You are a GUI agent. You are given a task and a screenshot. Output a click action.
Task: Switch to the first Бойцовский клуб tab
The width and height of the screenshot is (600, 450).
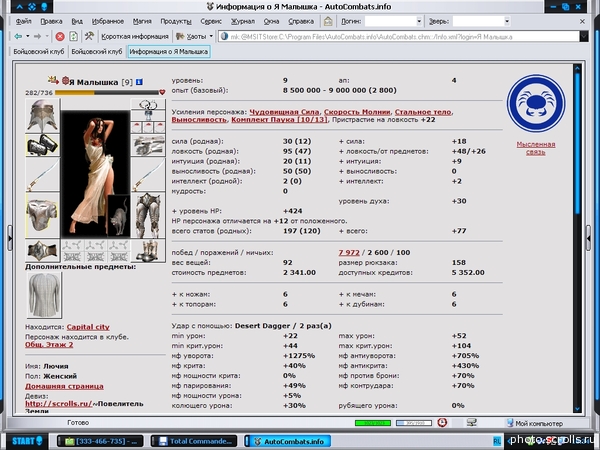[x=38, y=52]
